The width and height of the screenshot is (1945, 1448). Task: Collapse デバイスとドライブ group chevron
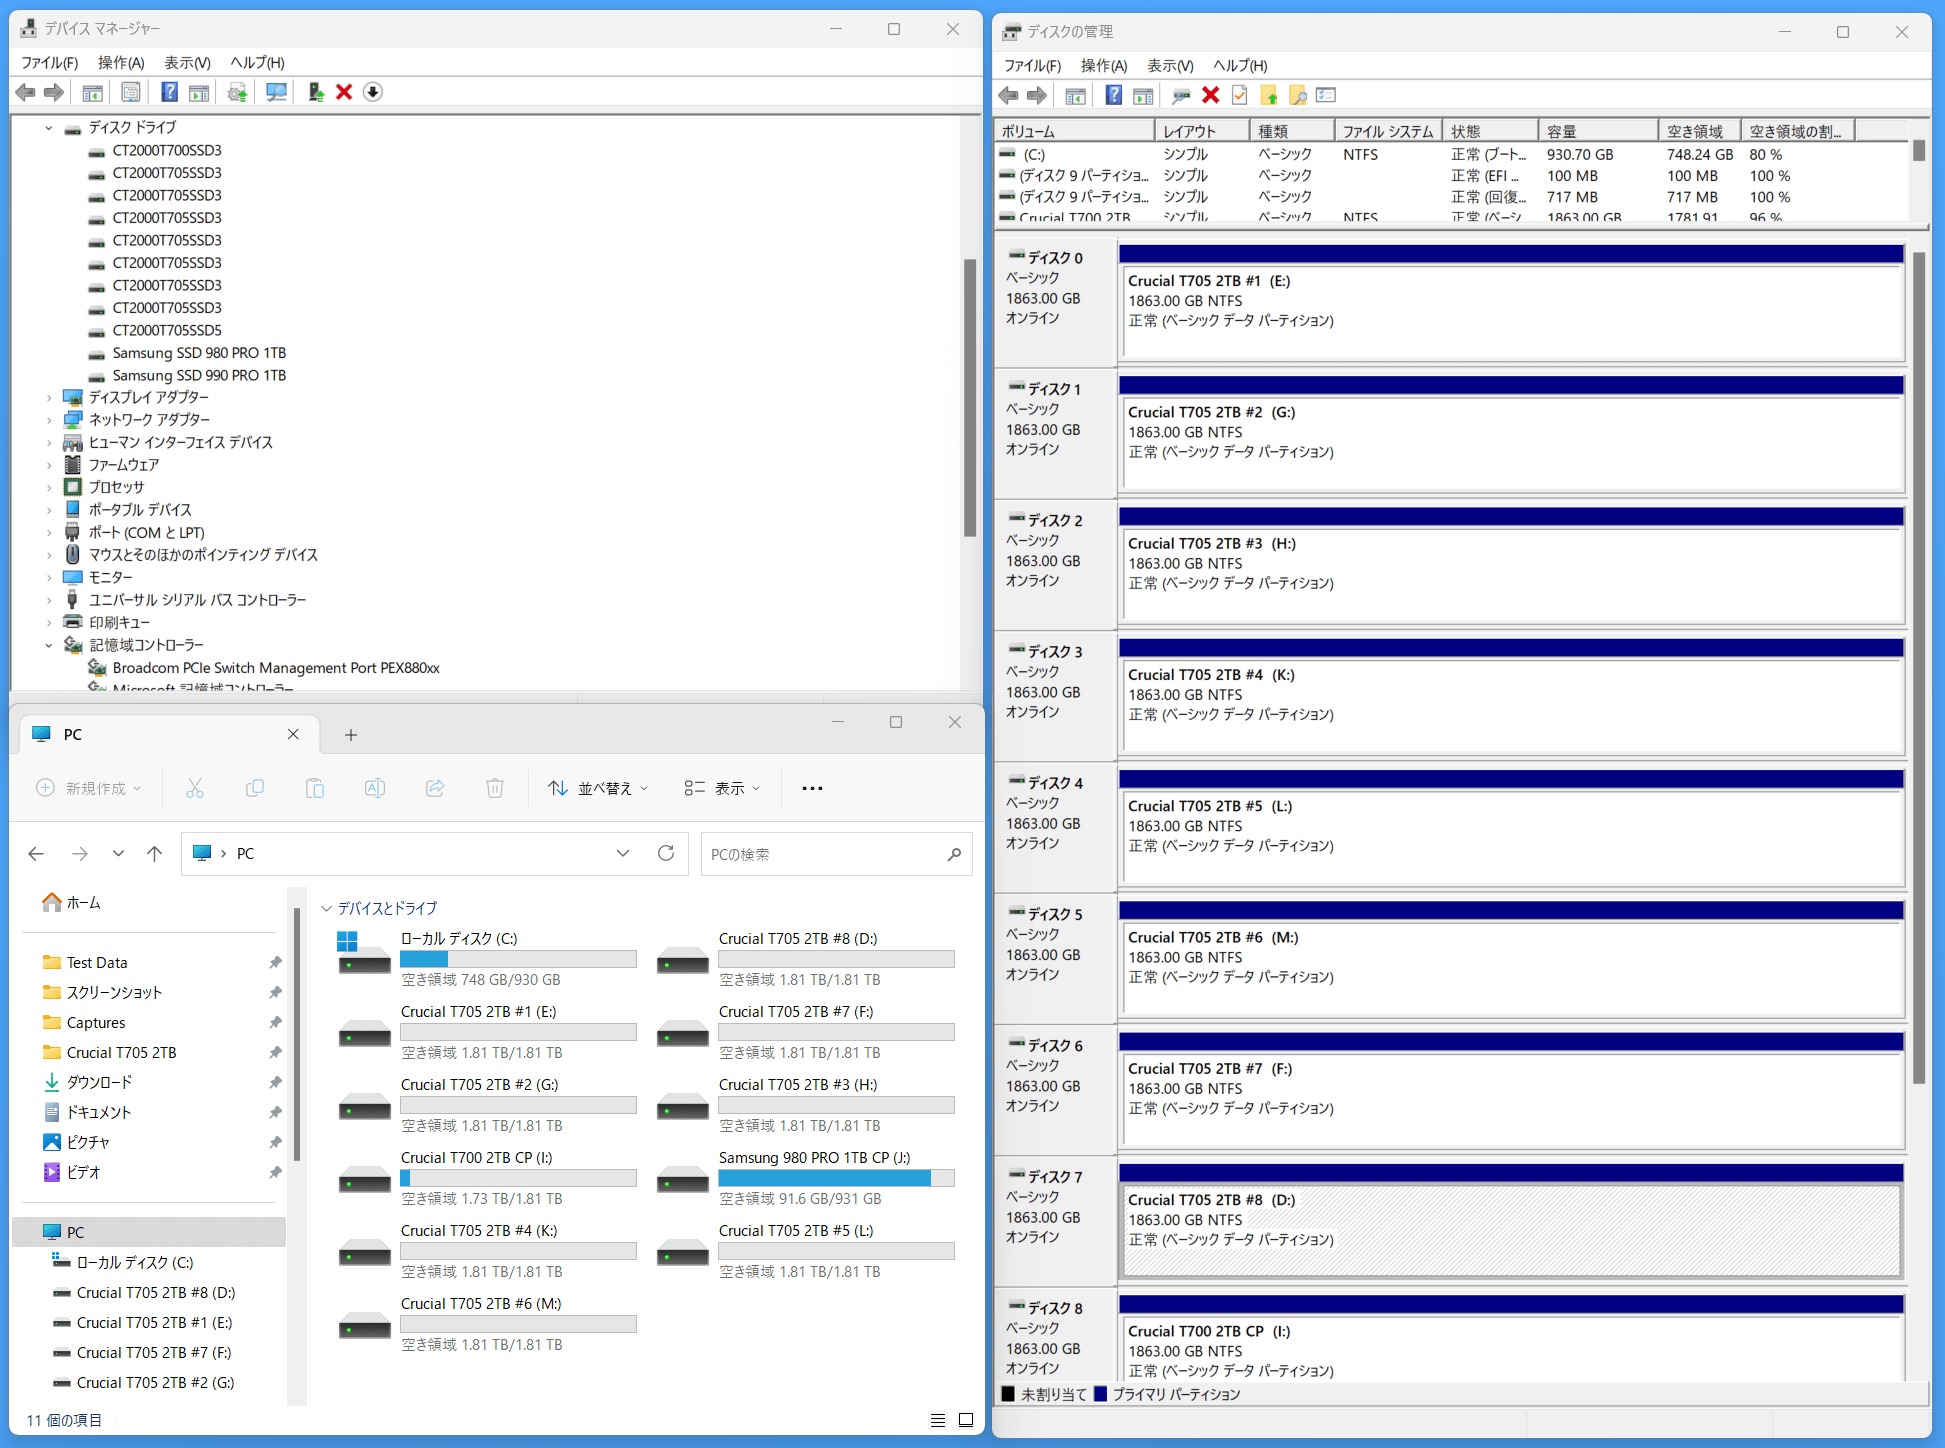click(326, 908)
